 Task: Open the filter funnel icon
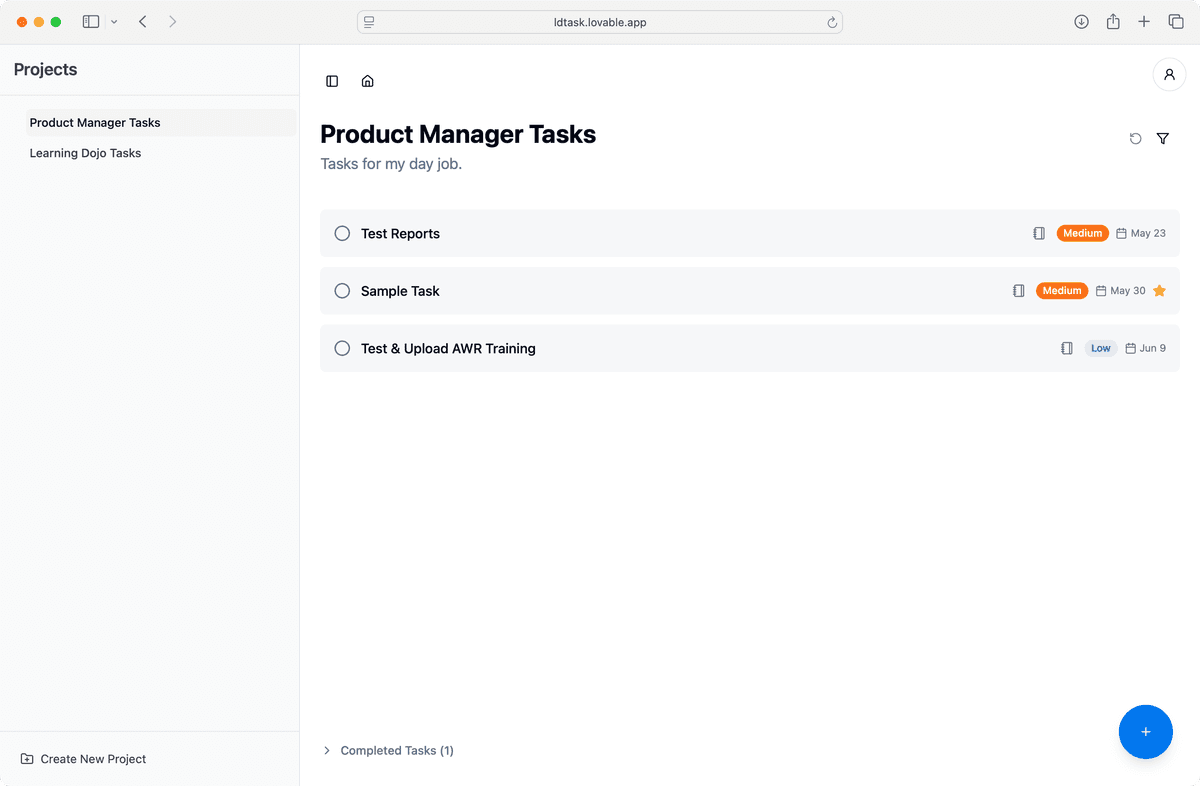[1163, 139]
